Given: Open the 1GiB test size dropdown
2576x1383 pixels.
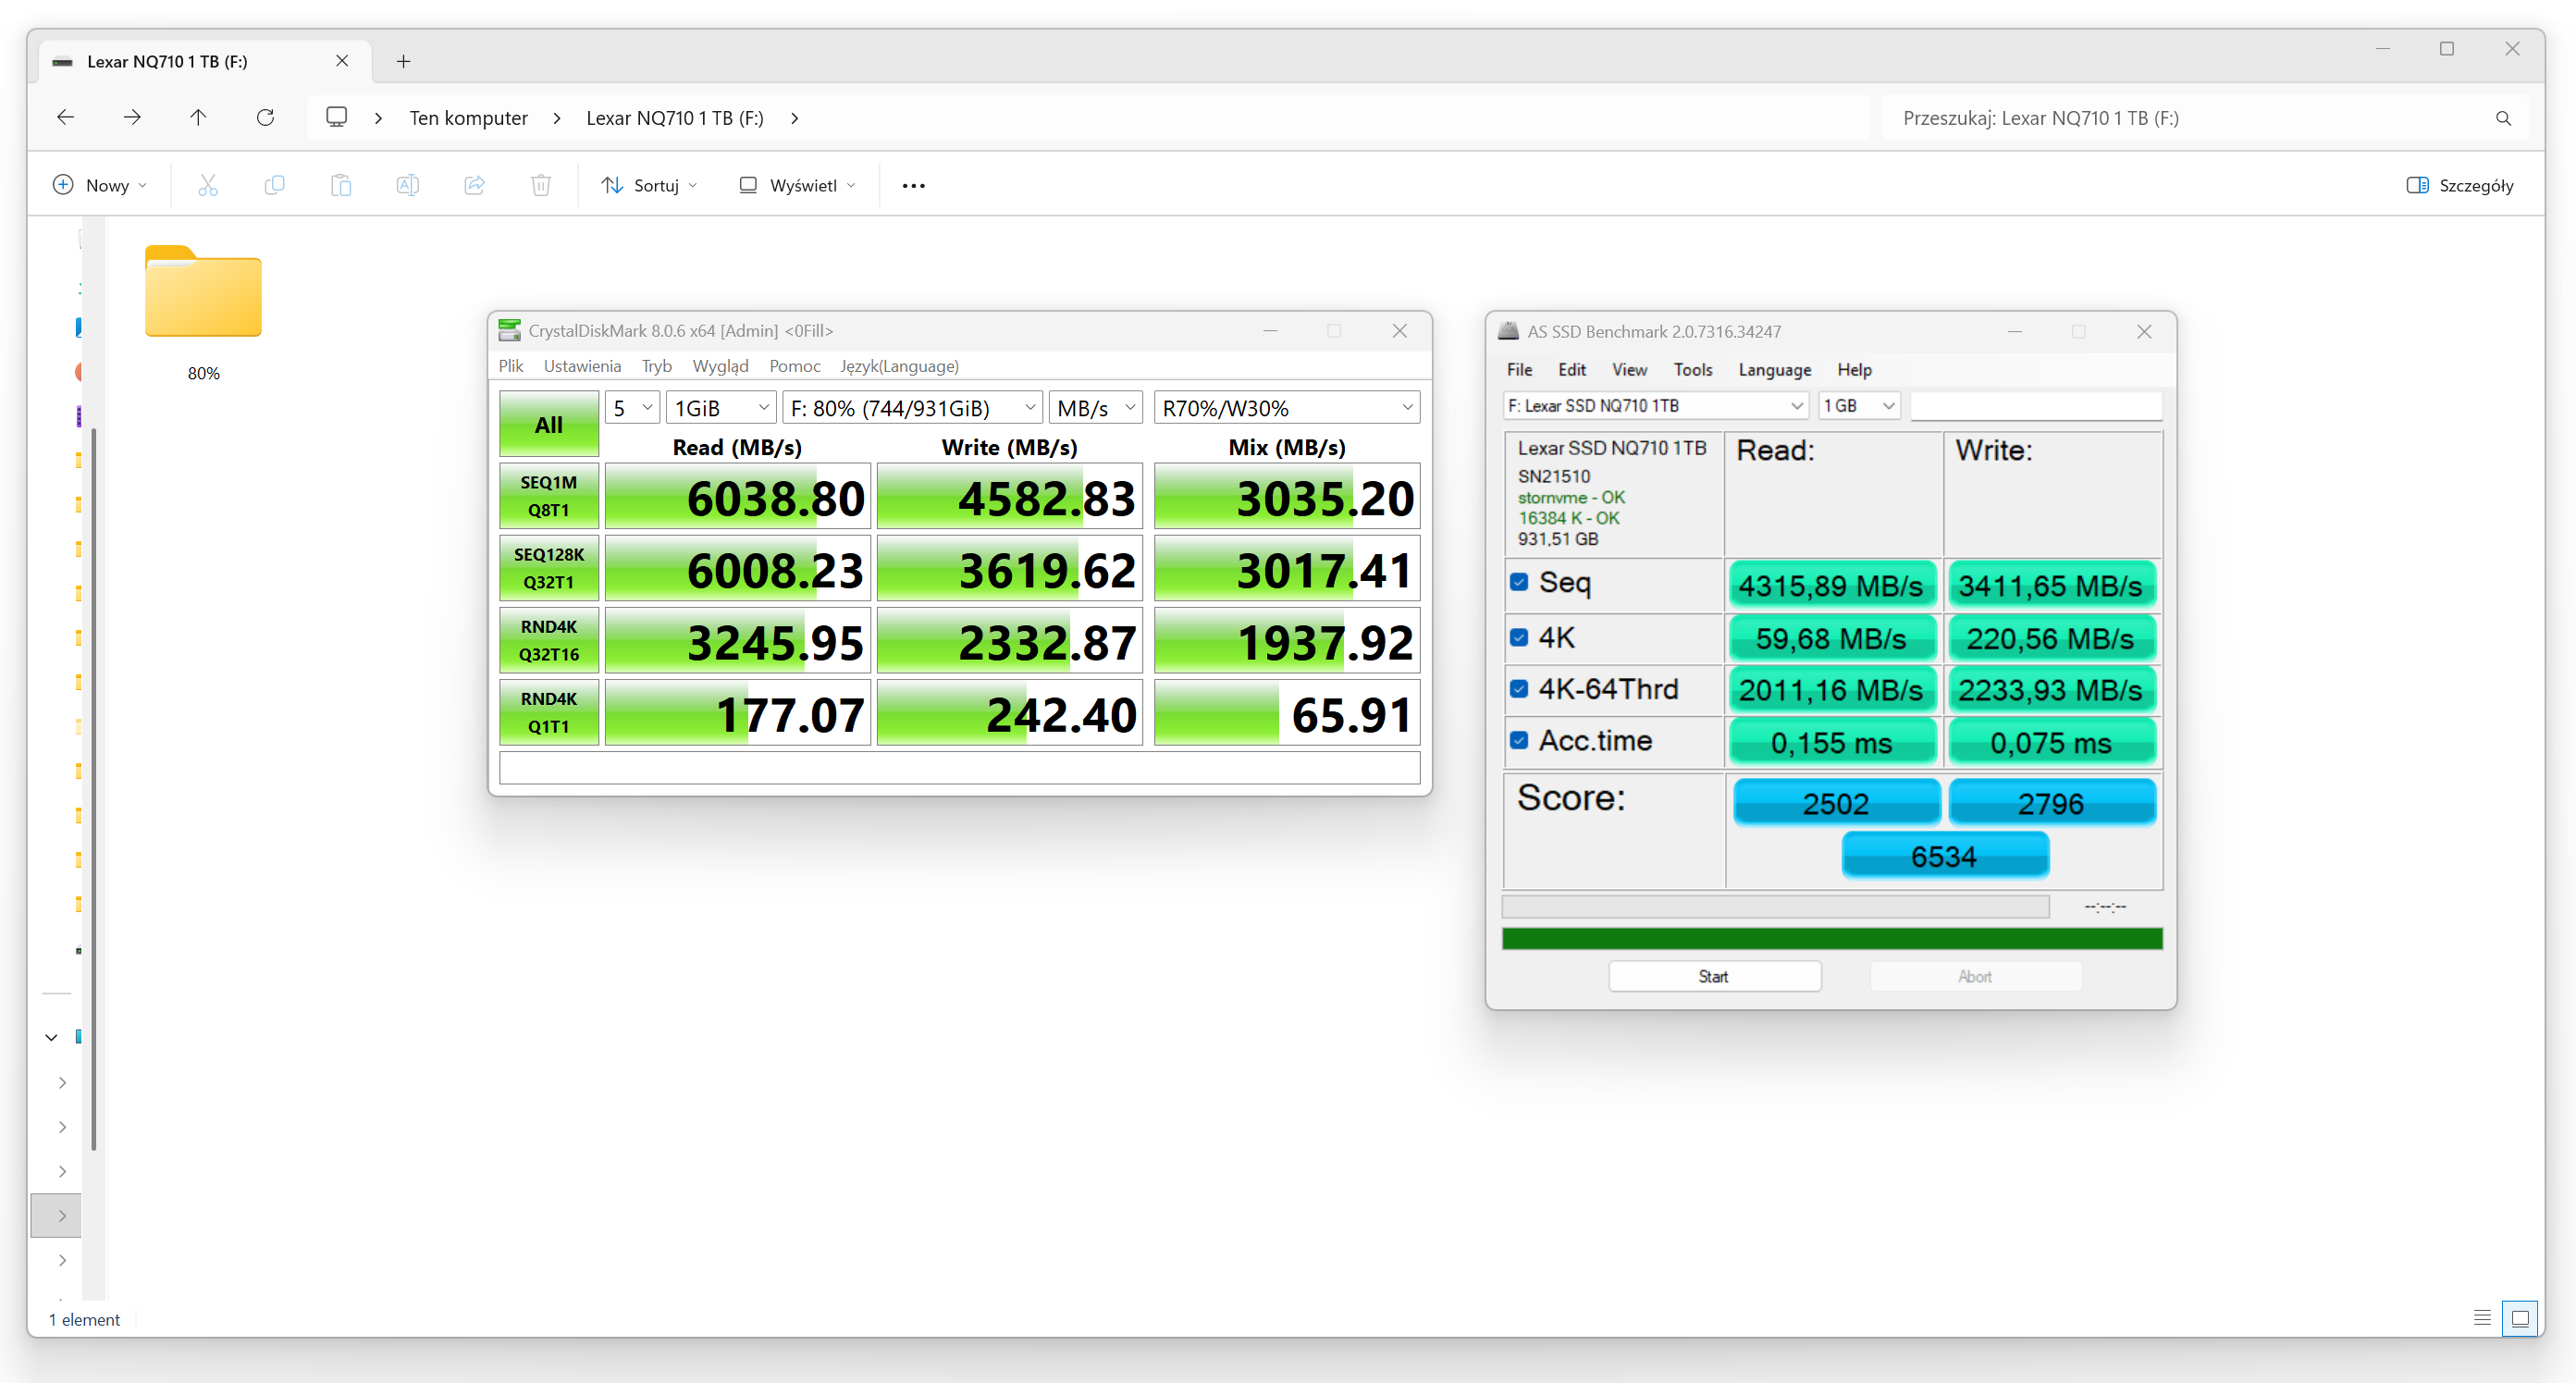Looking at the screenshot, I should click(x=720, y=408).
